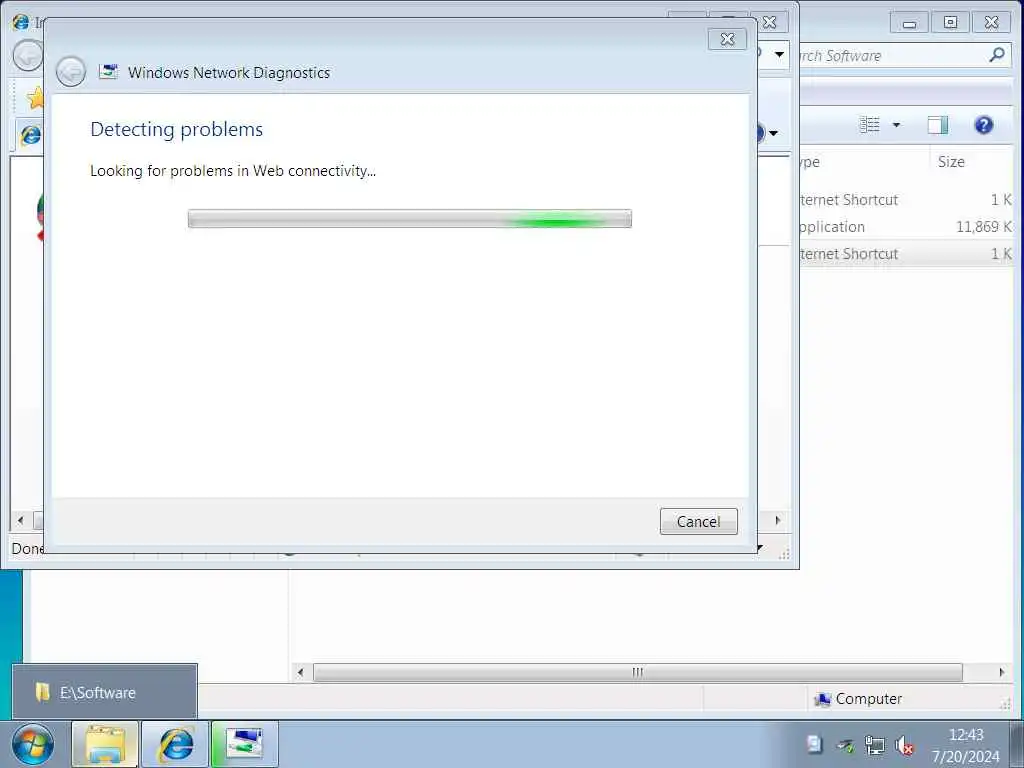Minimize the Explorer Software window
This screenshot has height=768, width=1024.
909,22
